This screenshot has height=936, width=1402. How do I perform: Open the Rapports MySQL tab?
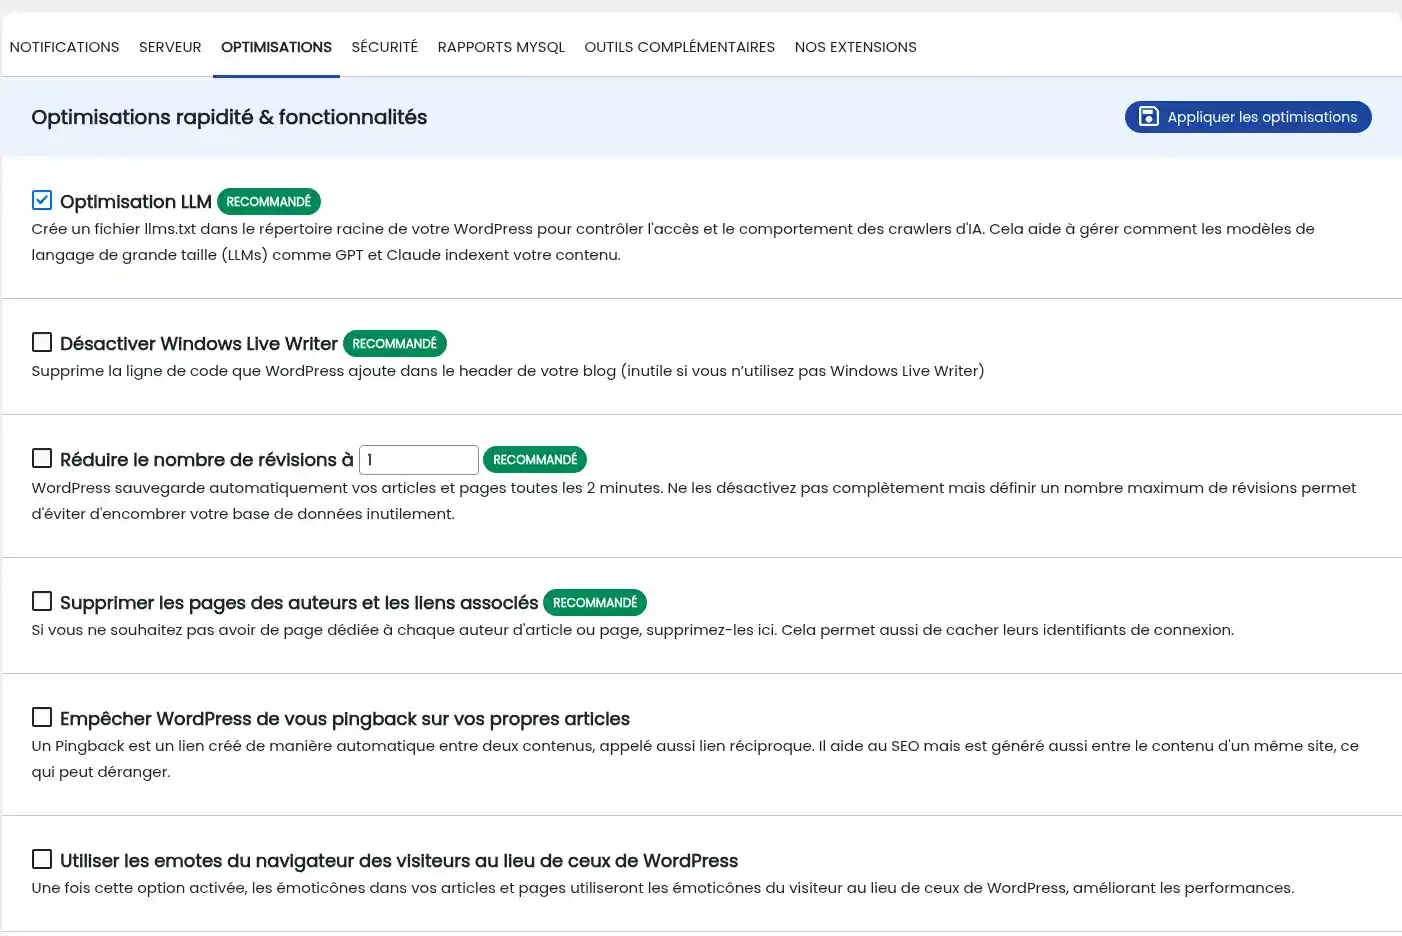pyautogui.click(x=501, y=47)
